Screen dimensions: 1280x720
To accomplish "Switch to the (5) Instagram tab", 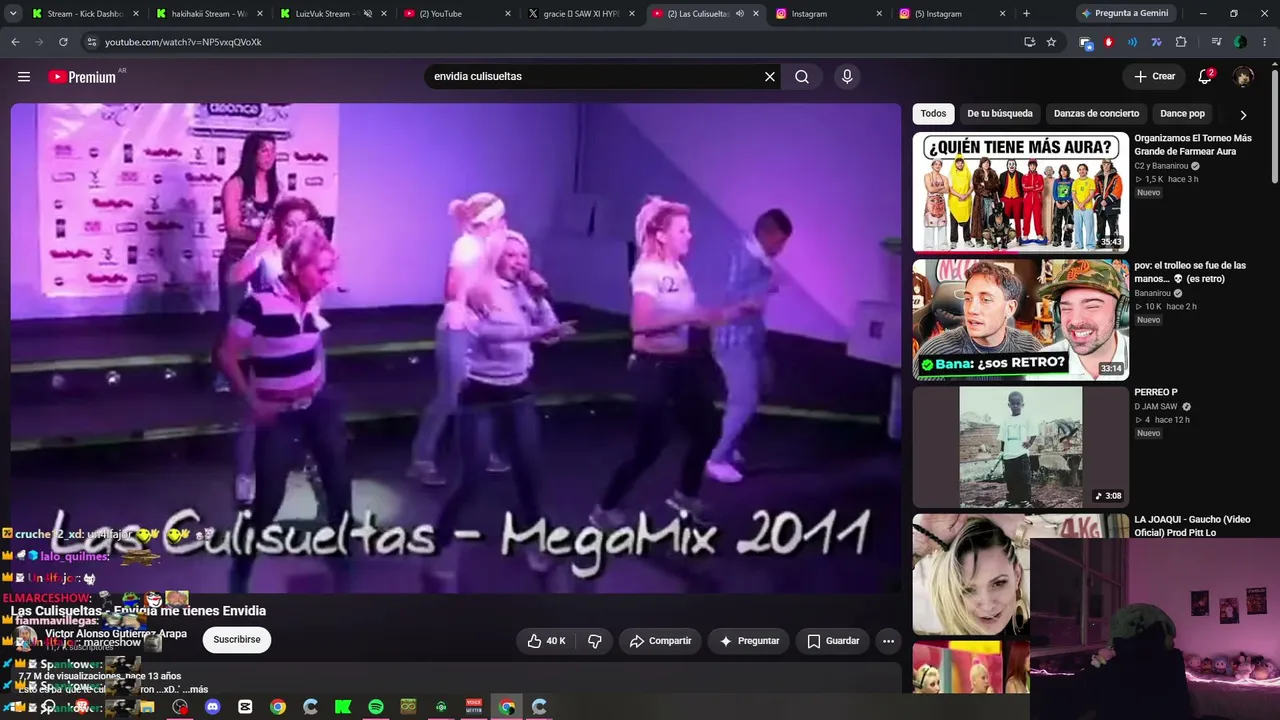I will (x=953, y=14).
